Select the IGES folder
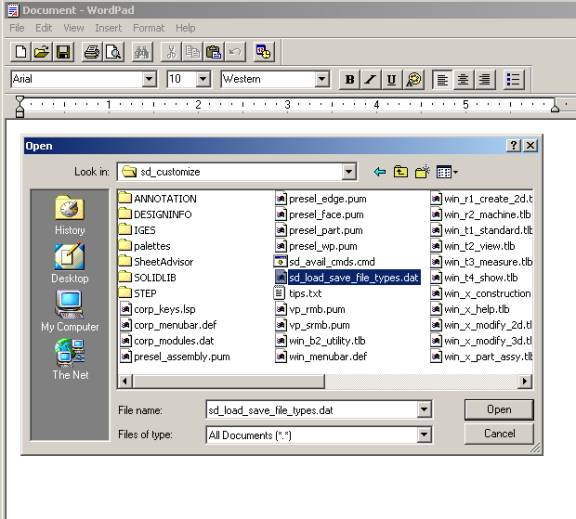Screen dimensions: 576x519 pyautogui.click(x=137, y=230)
